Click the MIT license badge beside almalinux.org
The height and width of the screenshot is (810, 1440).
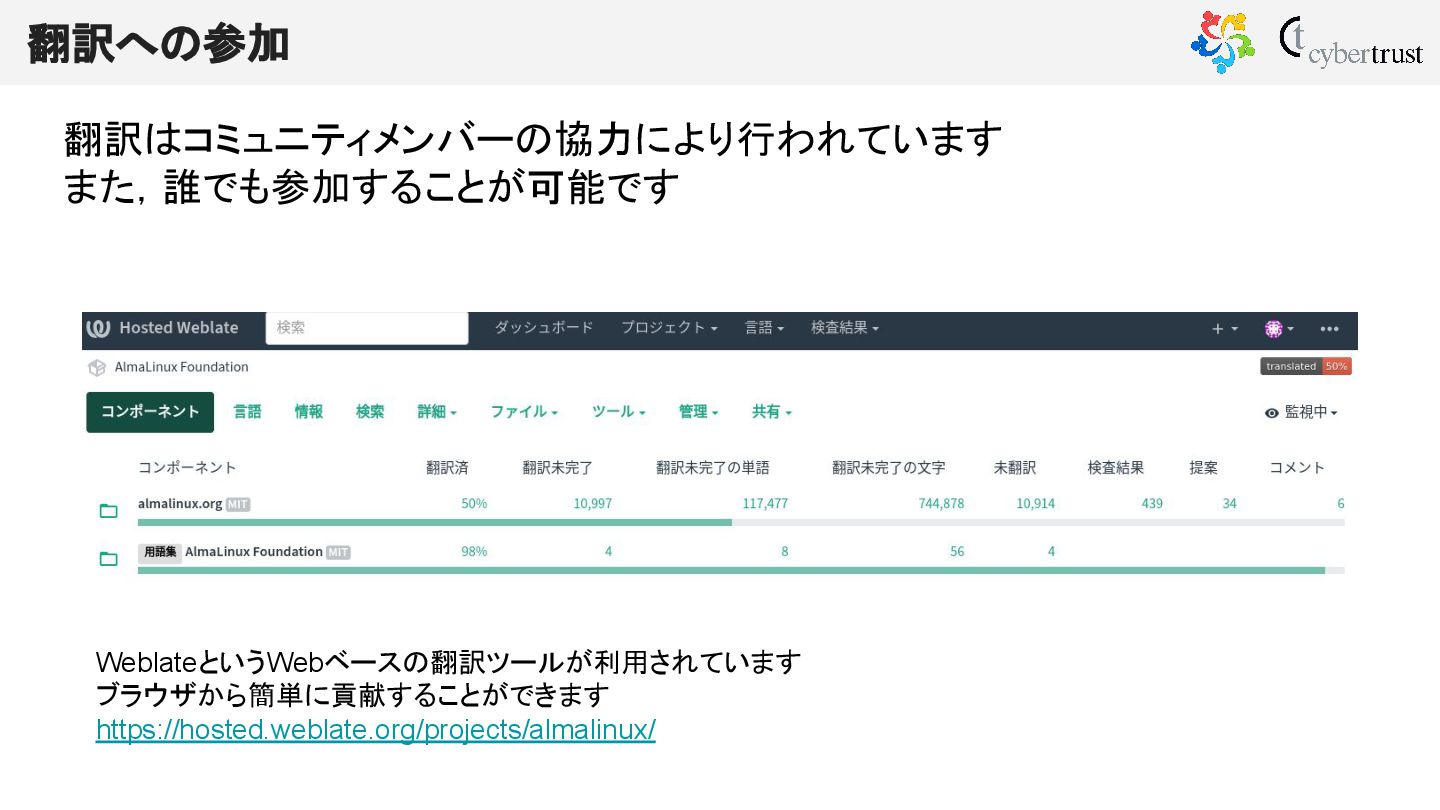pos(238,504)
